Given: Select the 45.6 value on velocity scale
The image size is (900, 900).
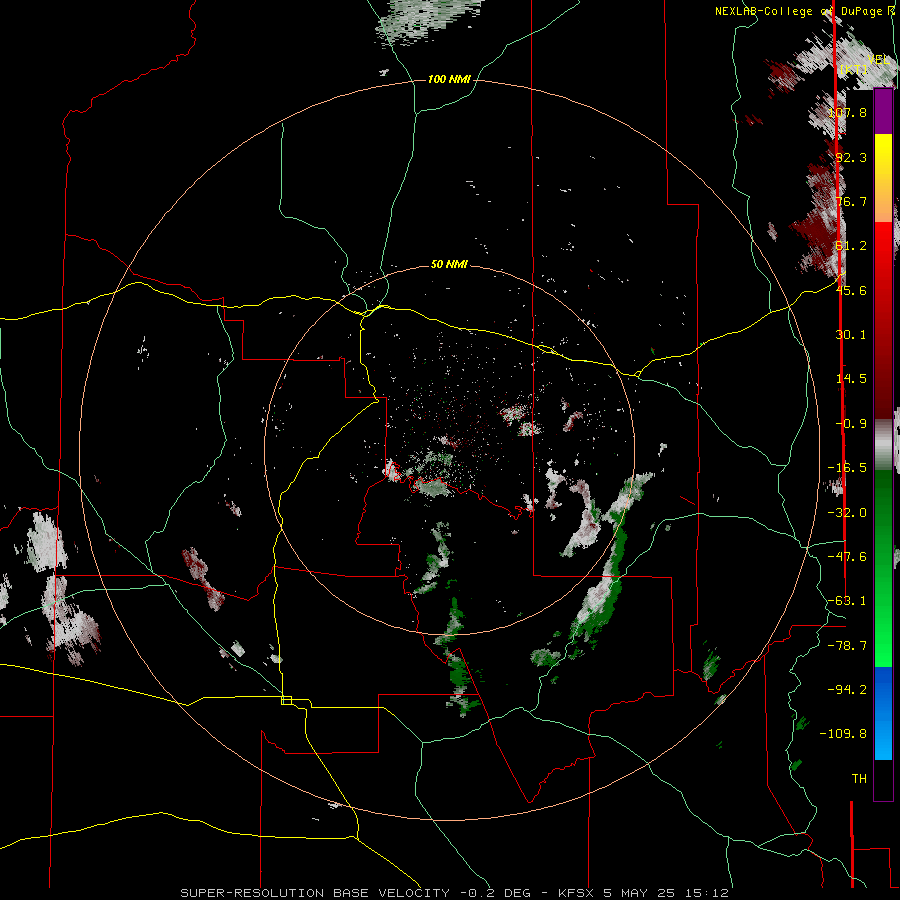Looking at the screenshot, I should click(x=851, y=290).
